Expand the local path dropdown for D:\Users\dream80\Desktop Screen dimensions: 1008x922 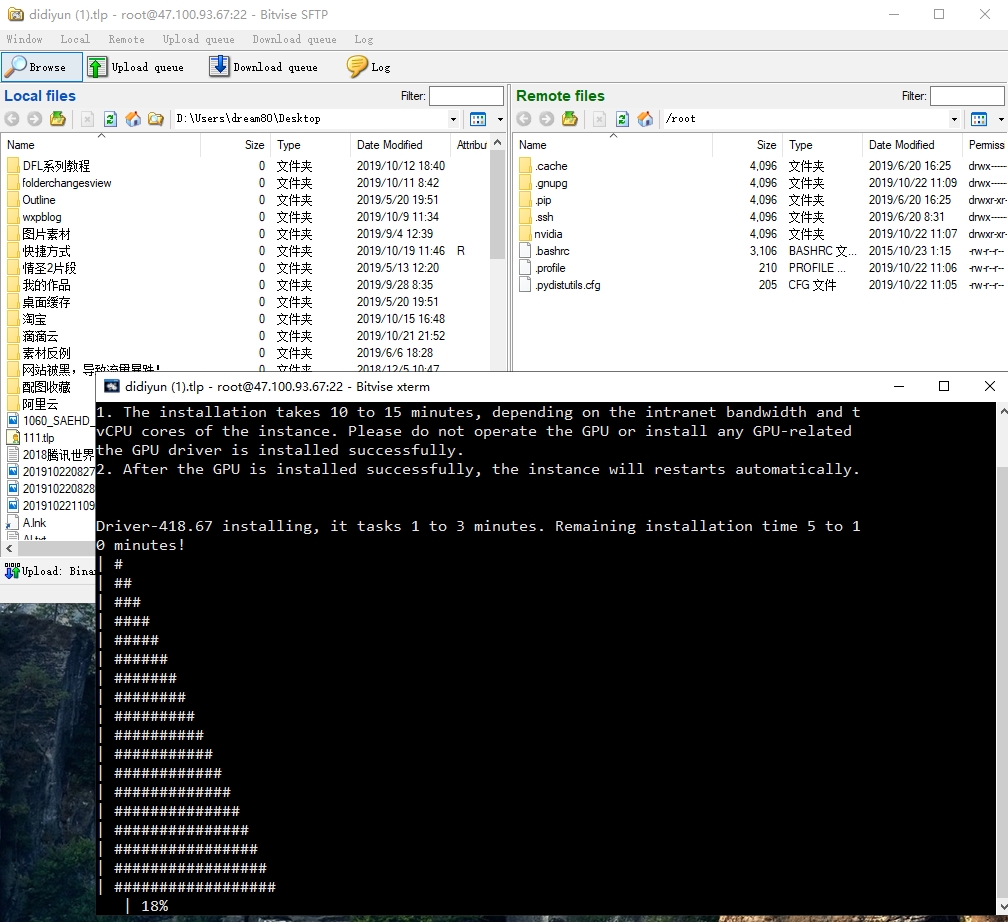pyautogui.click(x=453, y=119)
